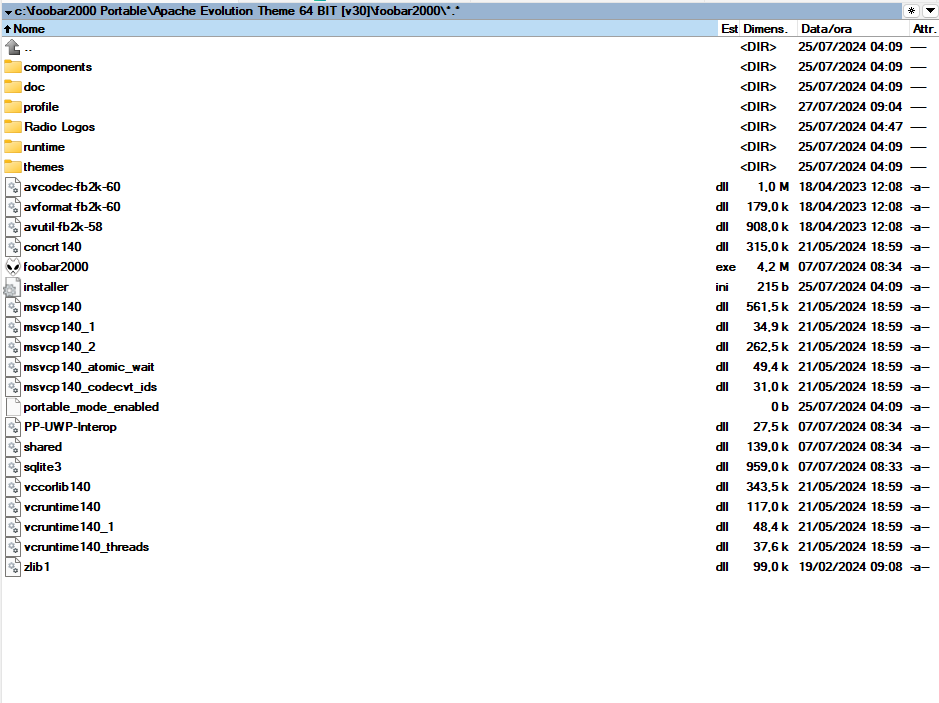Viewport: 939px width, 703px height.
Task: Select the msvcp140_atomic_wait file name
Action: pyautogui.click(x=89, y=367)
